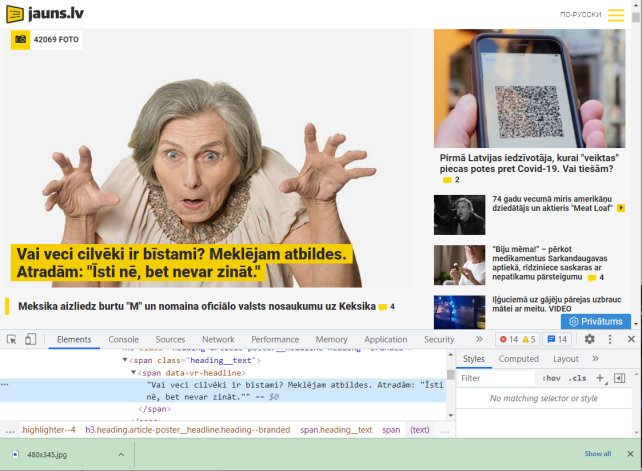Toggle the .cls element classes panel
This screenshot has height=471, width=642.
[x=577, y=378]
